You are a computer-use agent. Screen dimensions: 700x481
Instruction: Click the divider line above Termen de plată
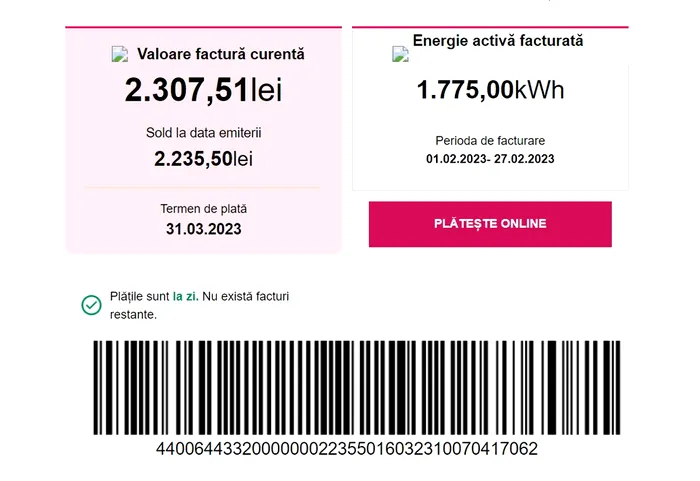[x=202, y=188]
